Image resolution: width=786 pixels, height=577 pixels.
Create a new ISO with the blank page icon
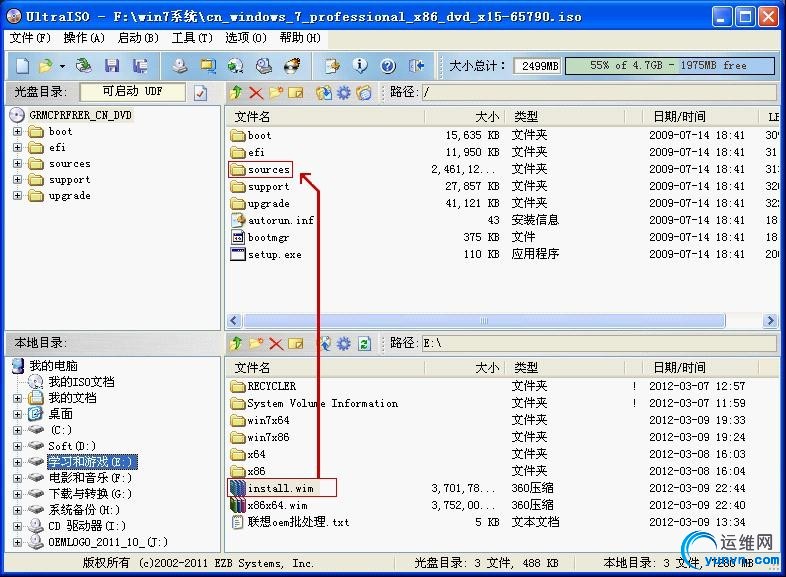click(23, 66)
